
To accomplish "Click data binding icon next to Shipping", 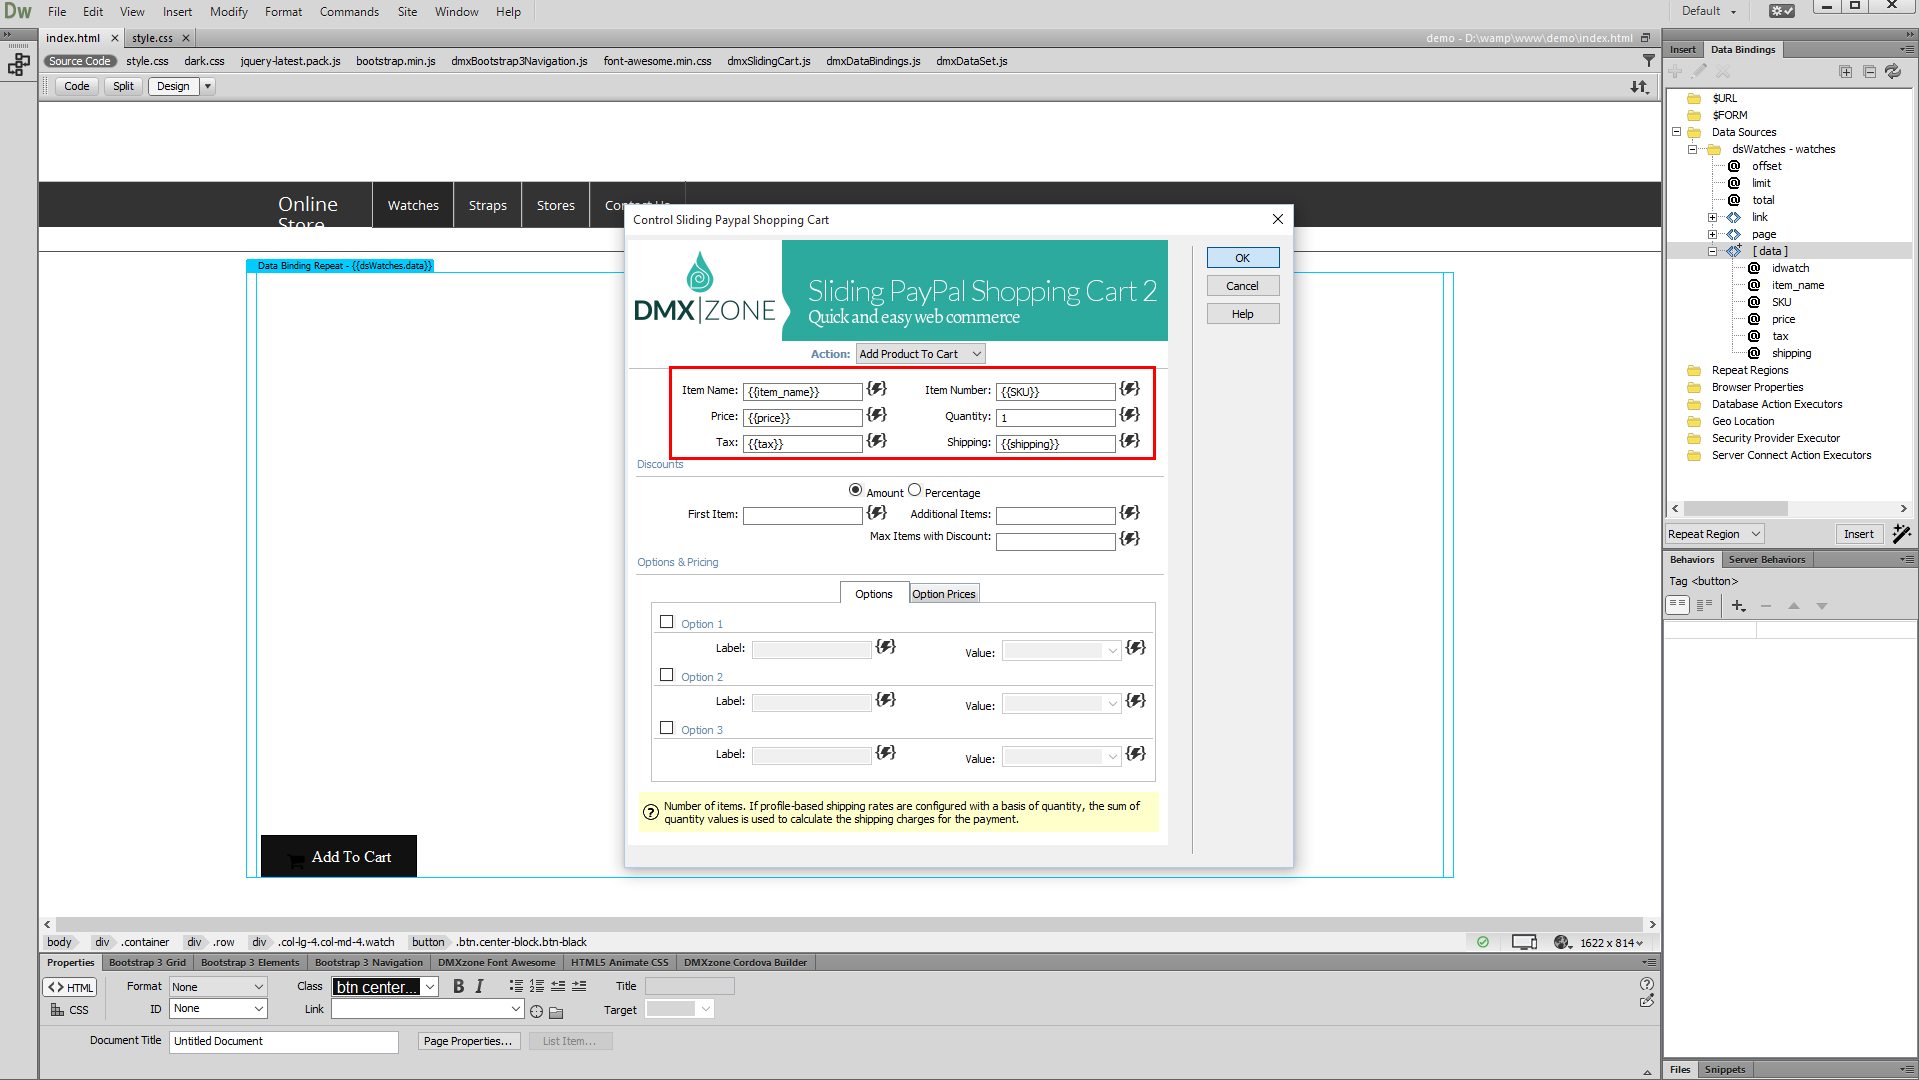I will pos(1130,441).
